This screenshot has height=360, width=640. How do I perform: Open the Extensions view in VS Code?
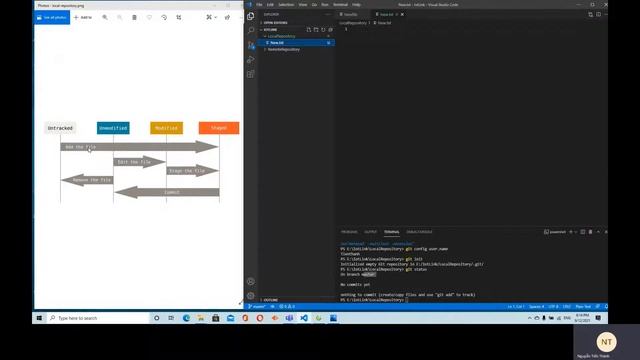tap(251, 74)
